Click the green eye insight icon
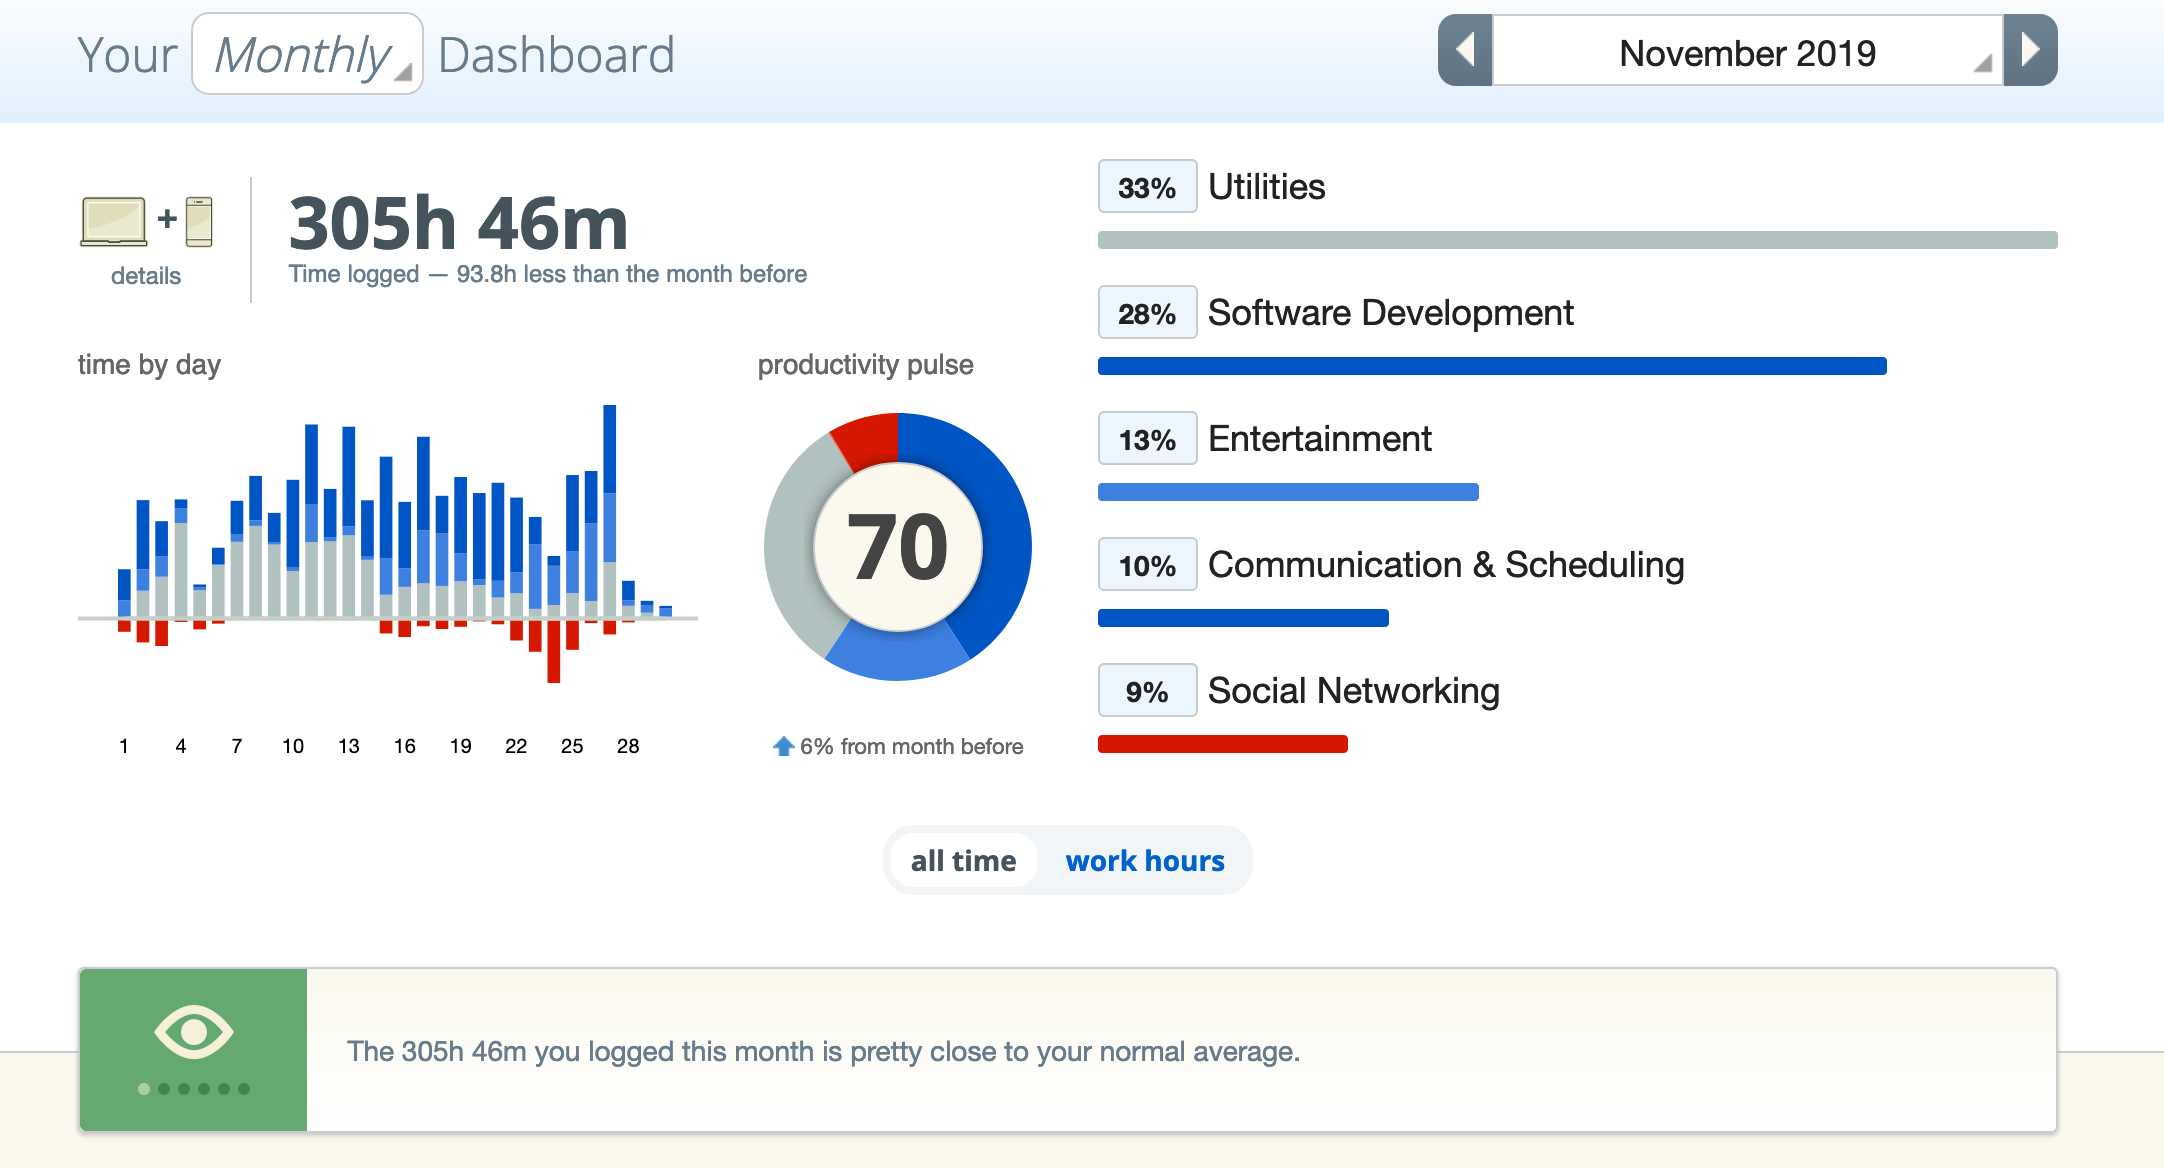Image resolution: width=2164 pixels, height=1168 pixels. pyautogui.click(x=193, y=1031)
